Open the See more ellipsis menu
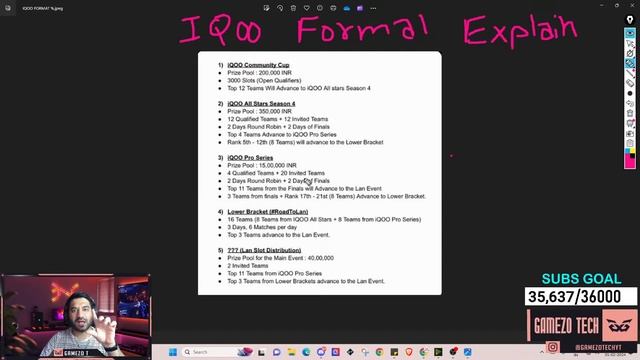 [x=373, y=8]
